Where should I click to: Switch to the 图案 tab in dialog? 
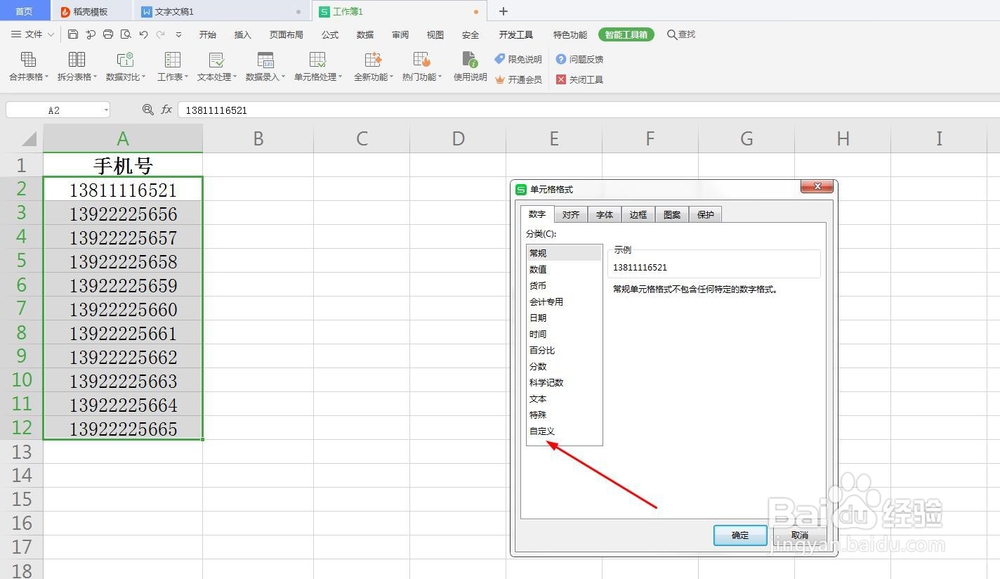672,214
